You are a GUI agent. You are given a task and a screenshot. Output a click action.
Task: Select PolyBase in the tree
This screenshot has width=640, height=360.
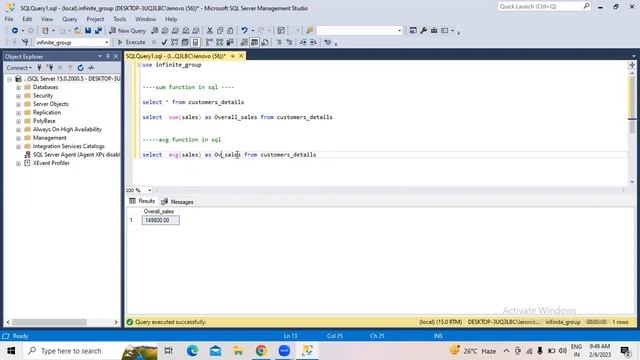click(44, 121)
